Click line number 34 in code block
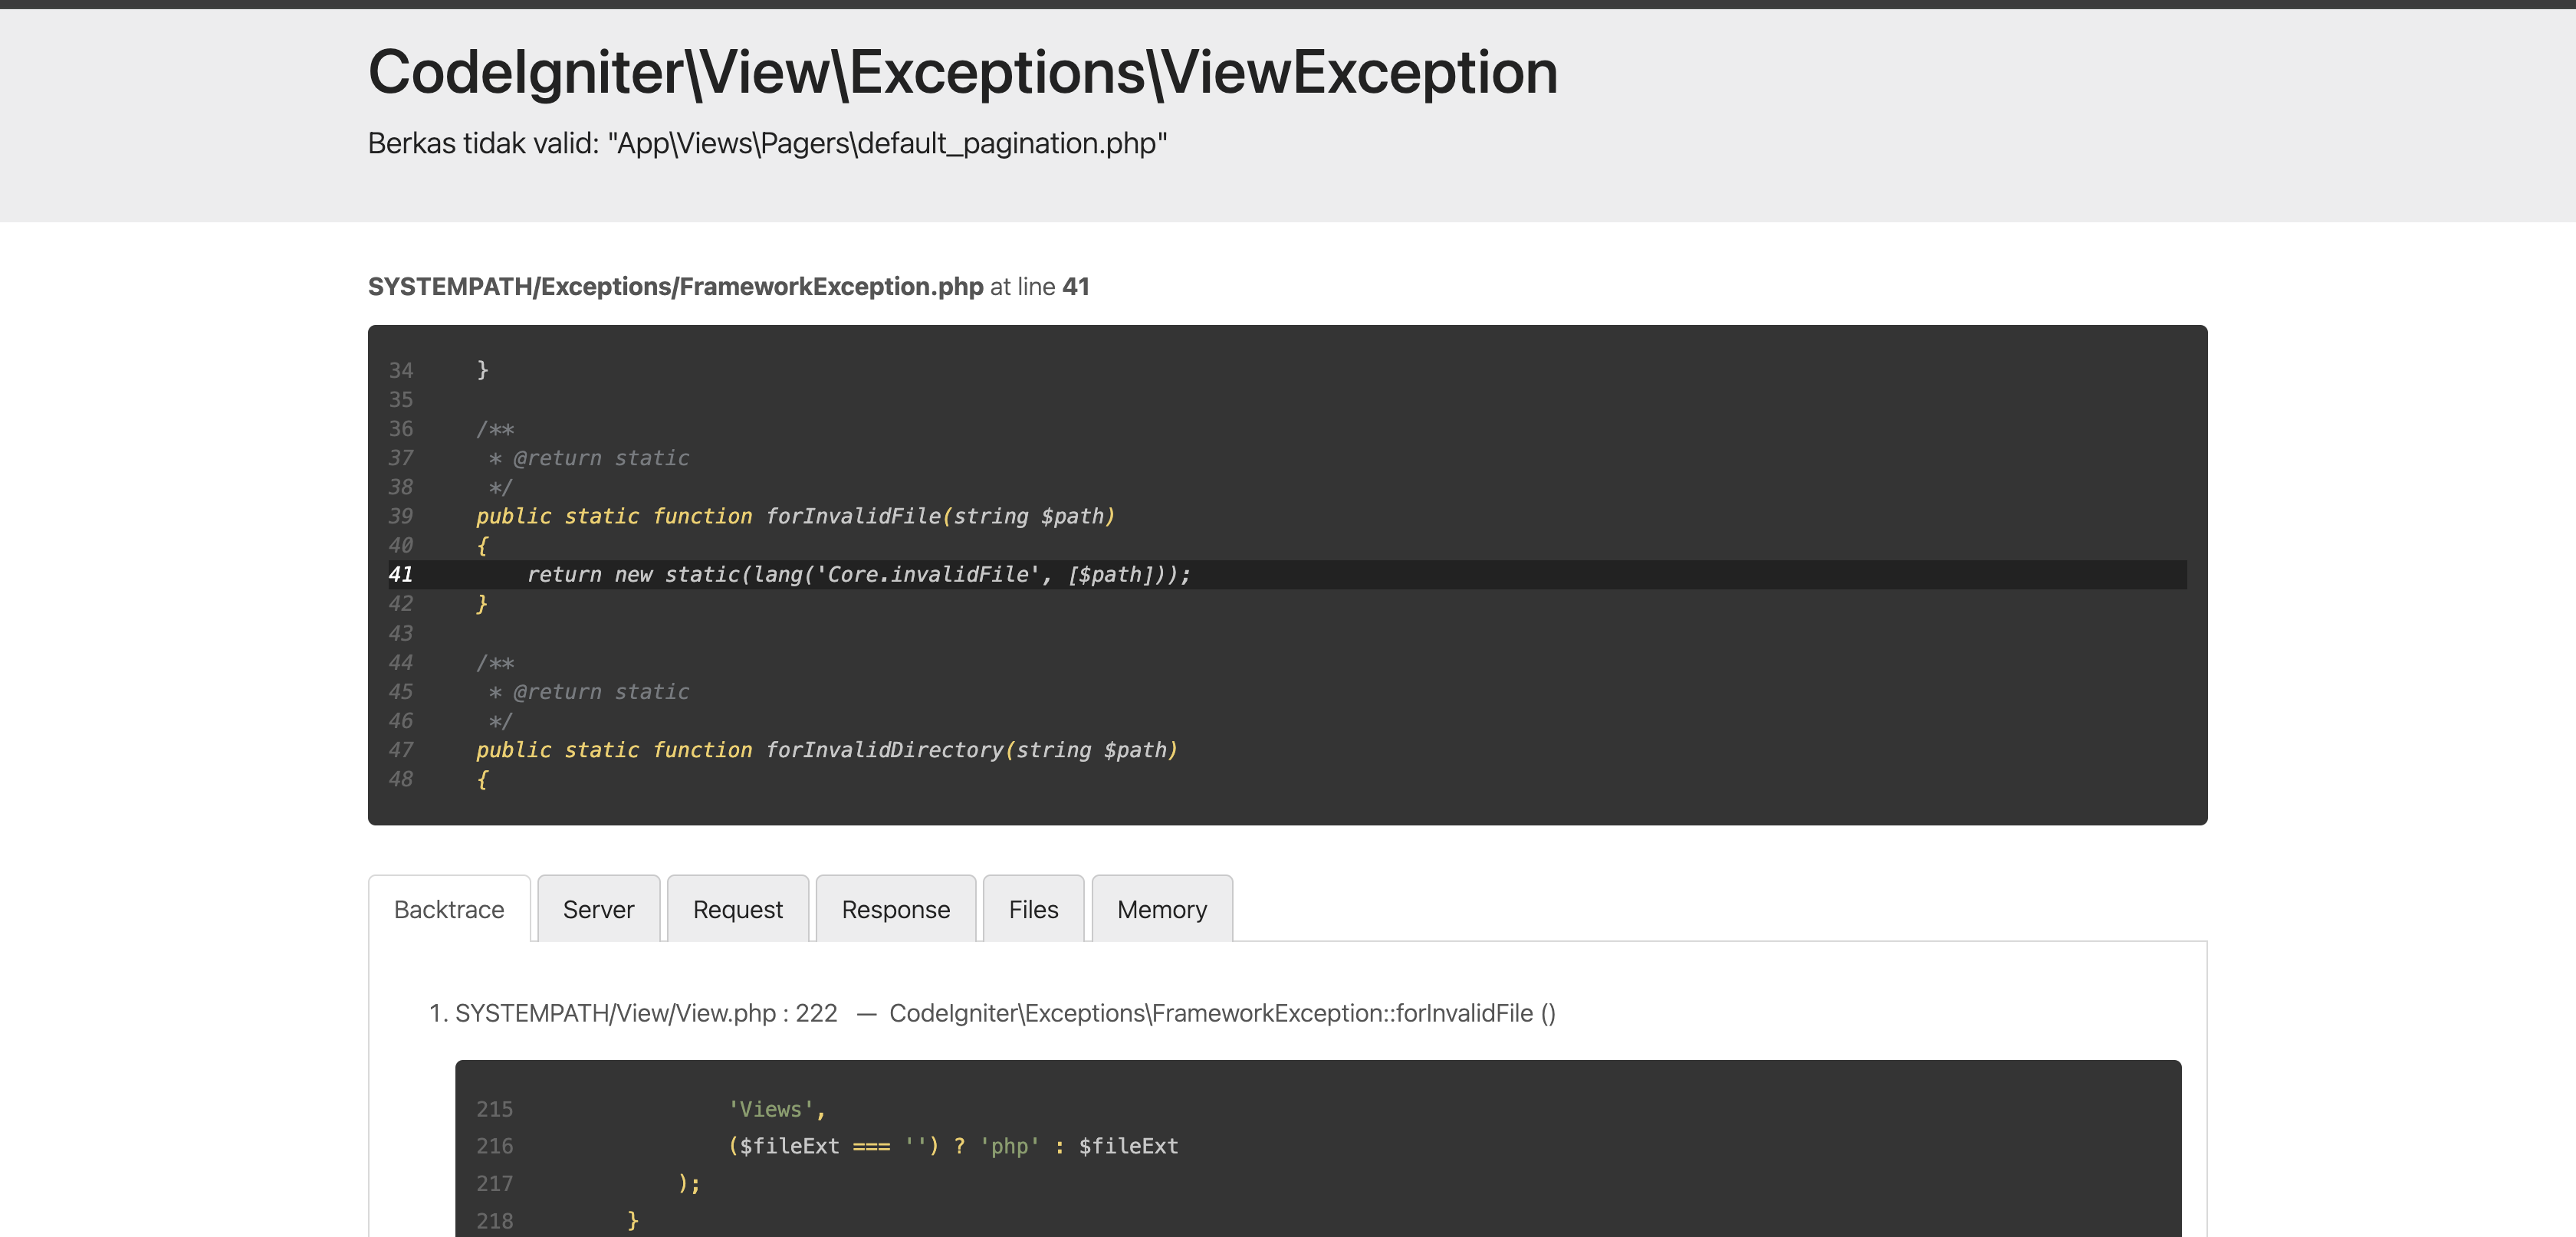The height and width of the screenshot is (1237, 2576). click(401, 370)
